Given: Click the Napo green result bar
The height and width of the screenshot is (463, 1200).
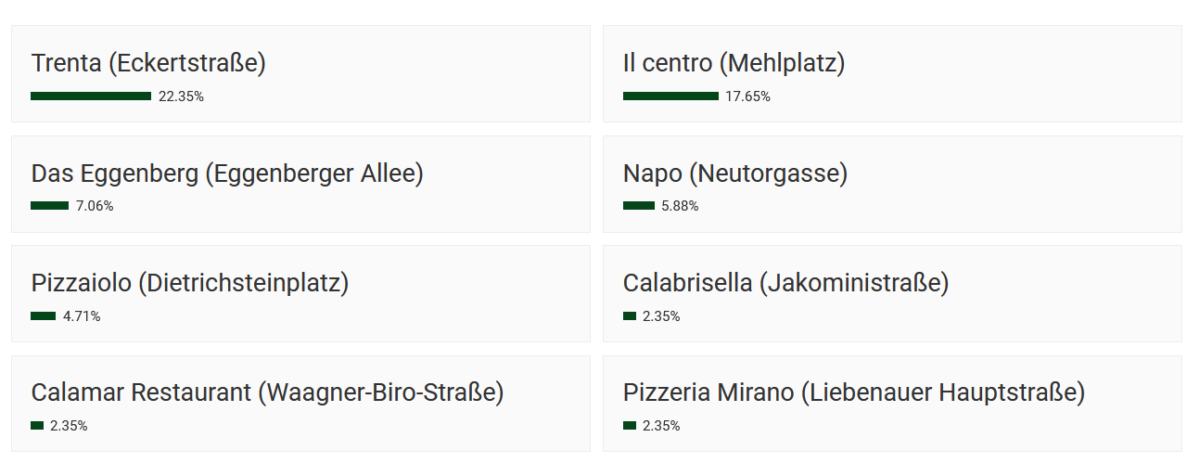Looking at the screenshot, I should point(638,206).
